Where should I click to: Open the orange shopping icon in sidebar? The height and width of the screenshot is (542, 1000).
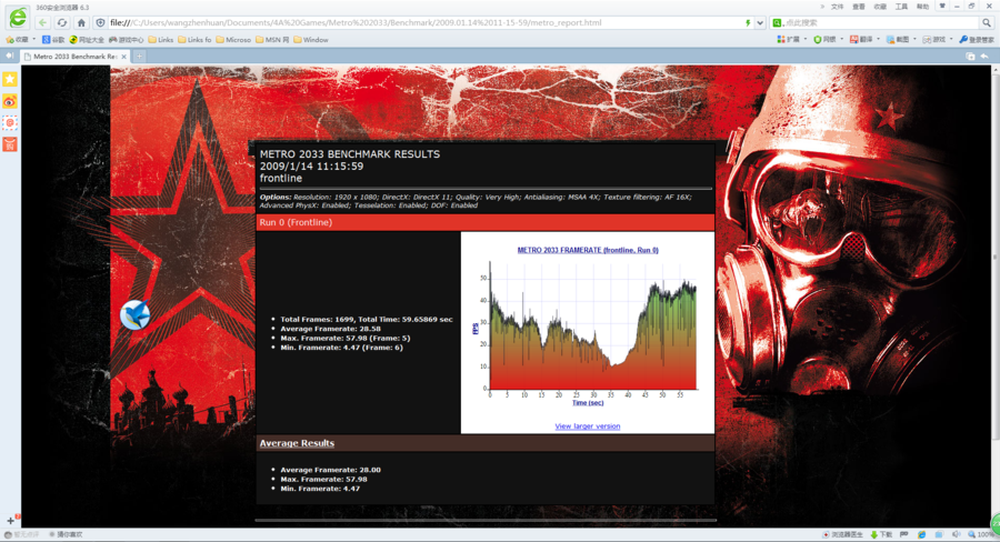pyautogui.click(x=10, y=144)
